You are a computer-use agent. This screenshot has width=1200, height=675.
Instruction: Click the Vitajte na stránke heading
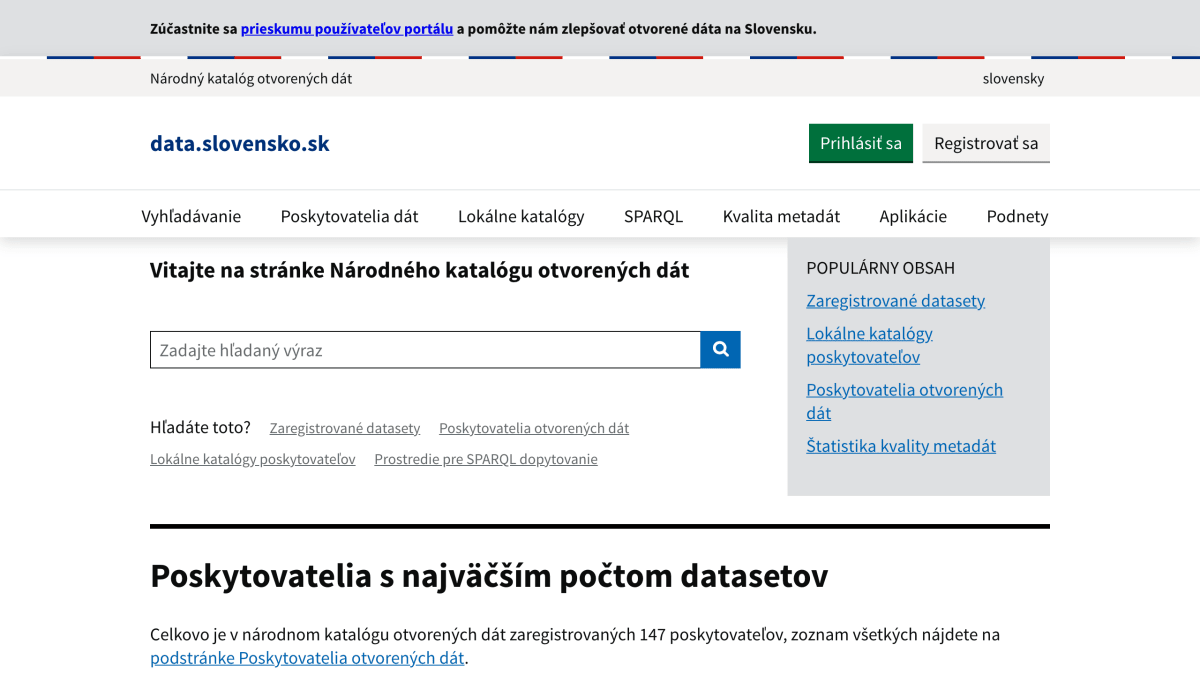point(419,270)
